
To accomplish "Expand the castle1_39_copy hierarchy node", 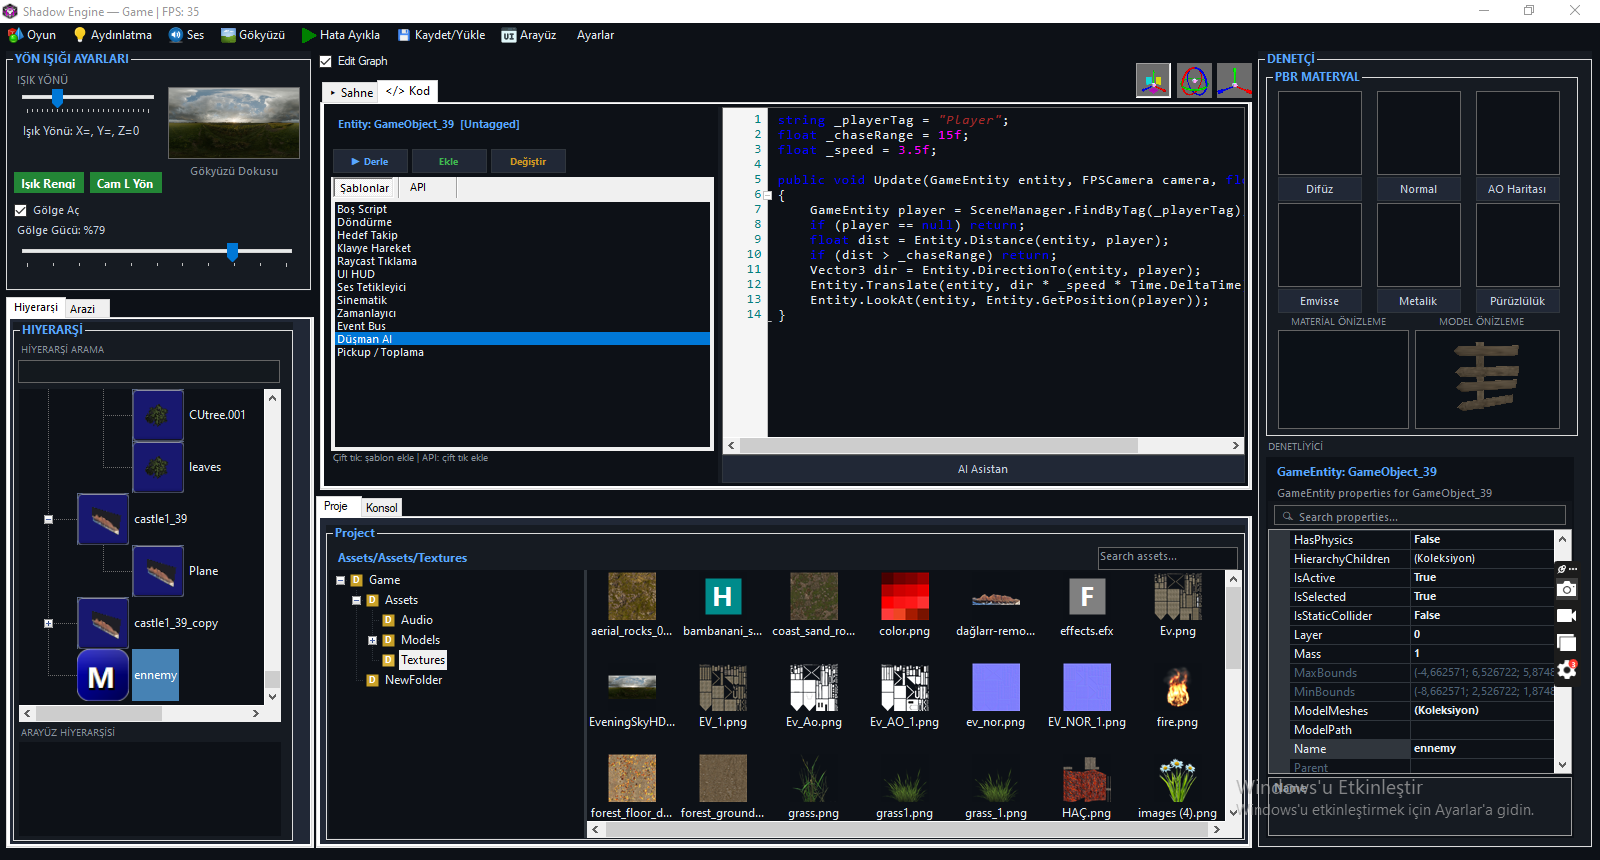I will pos(48,623).
